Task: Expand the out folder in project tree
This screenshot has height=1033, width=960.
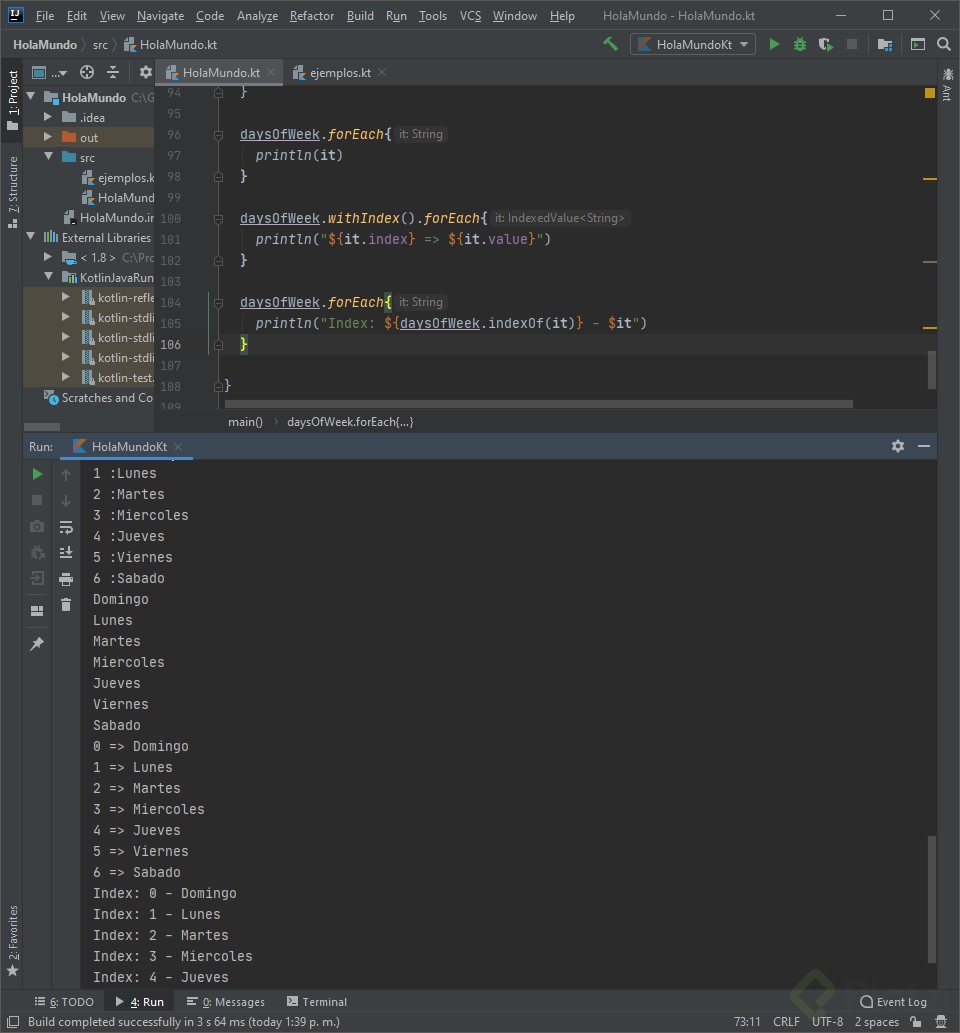Action: [48, 137]
